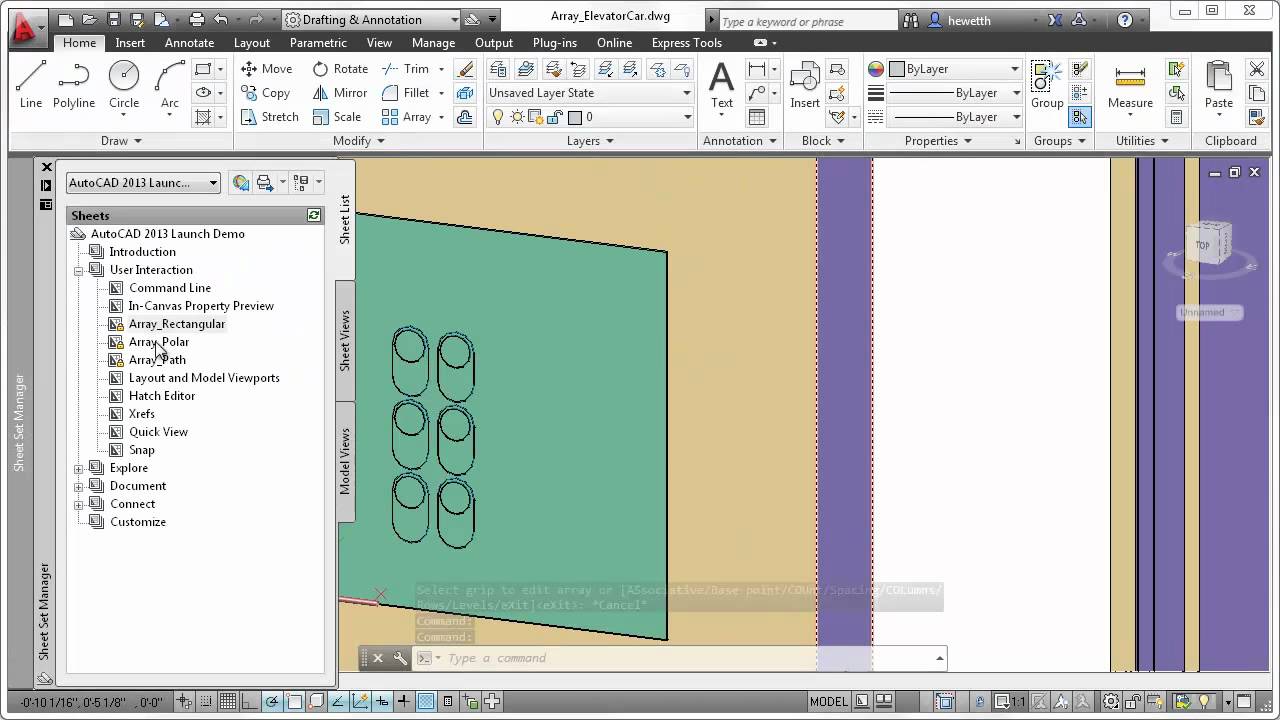Click the Mirror tool
Viewport: 1280px width, 720px height.
[340, 93]
